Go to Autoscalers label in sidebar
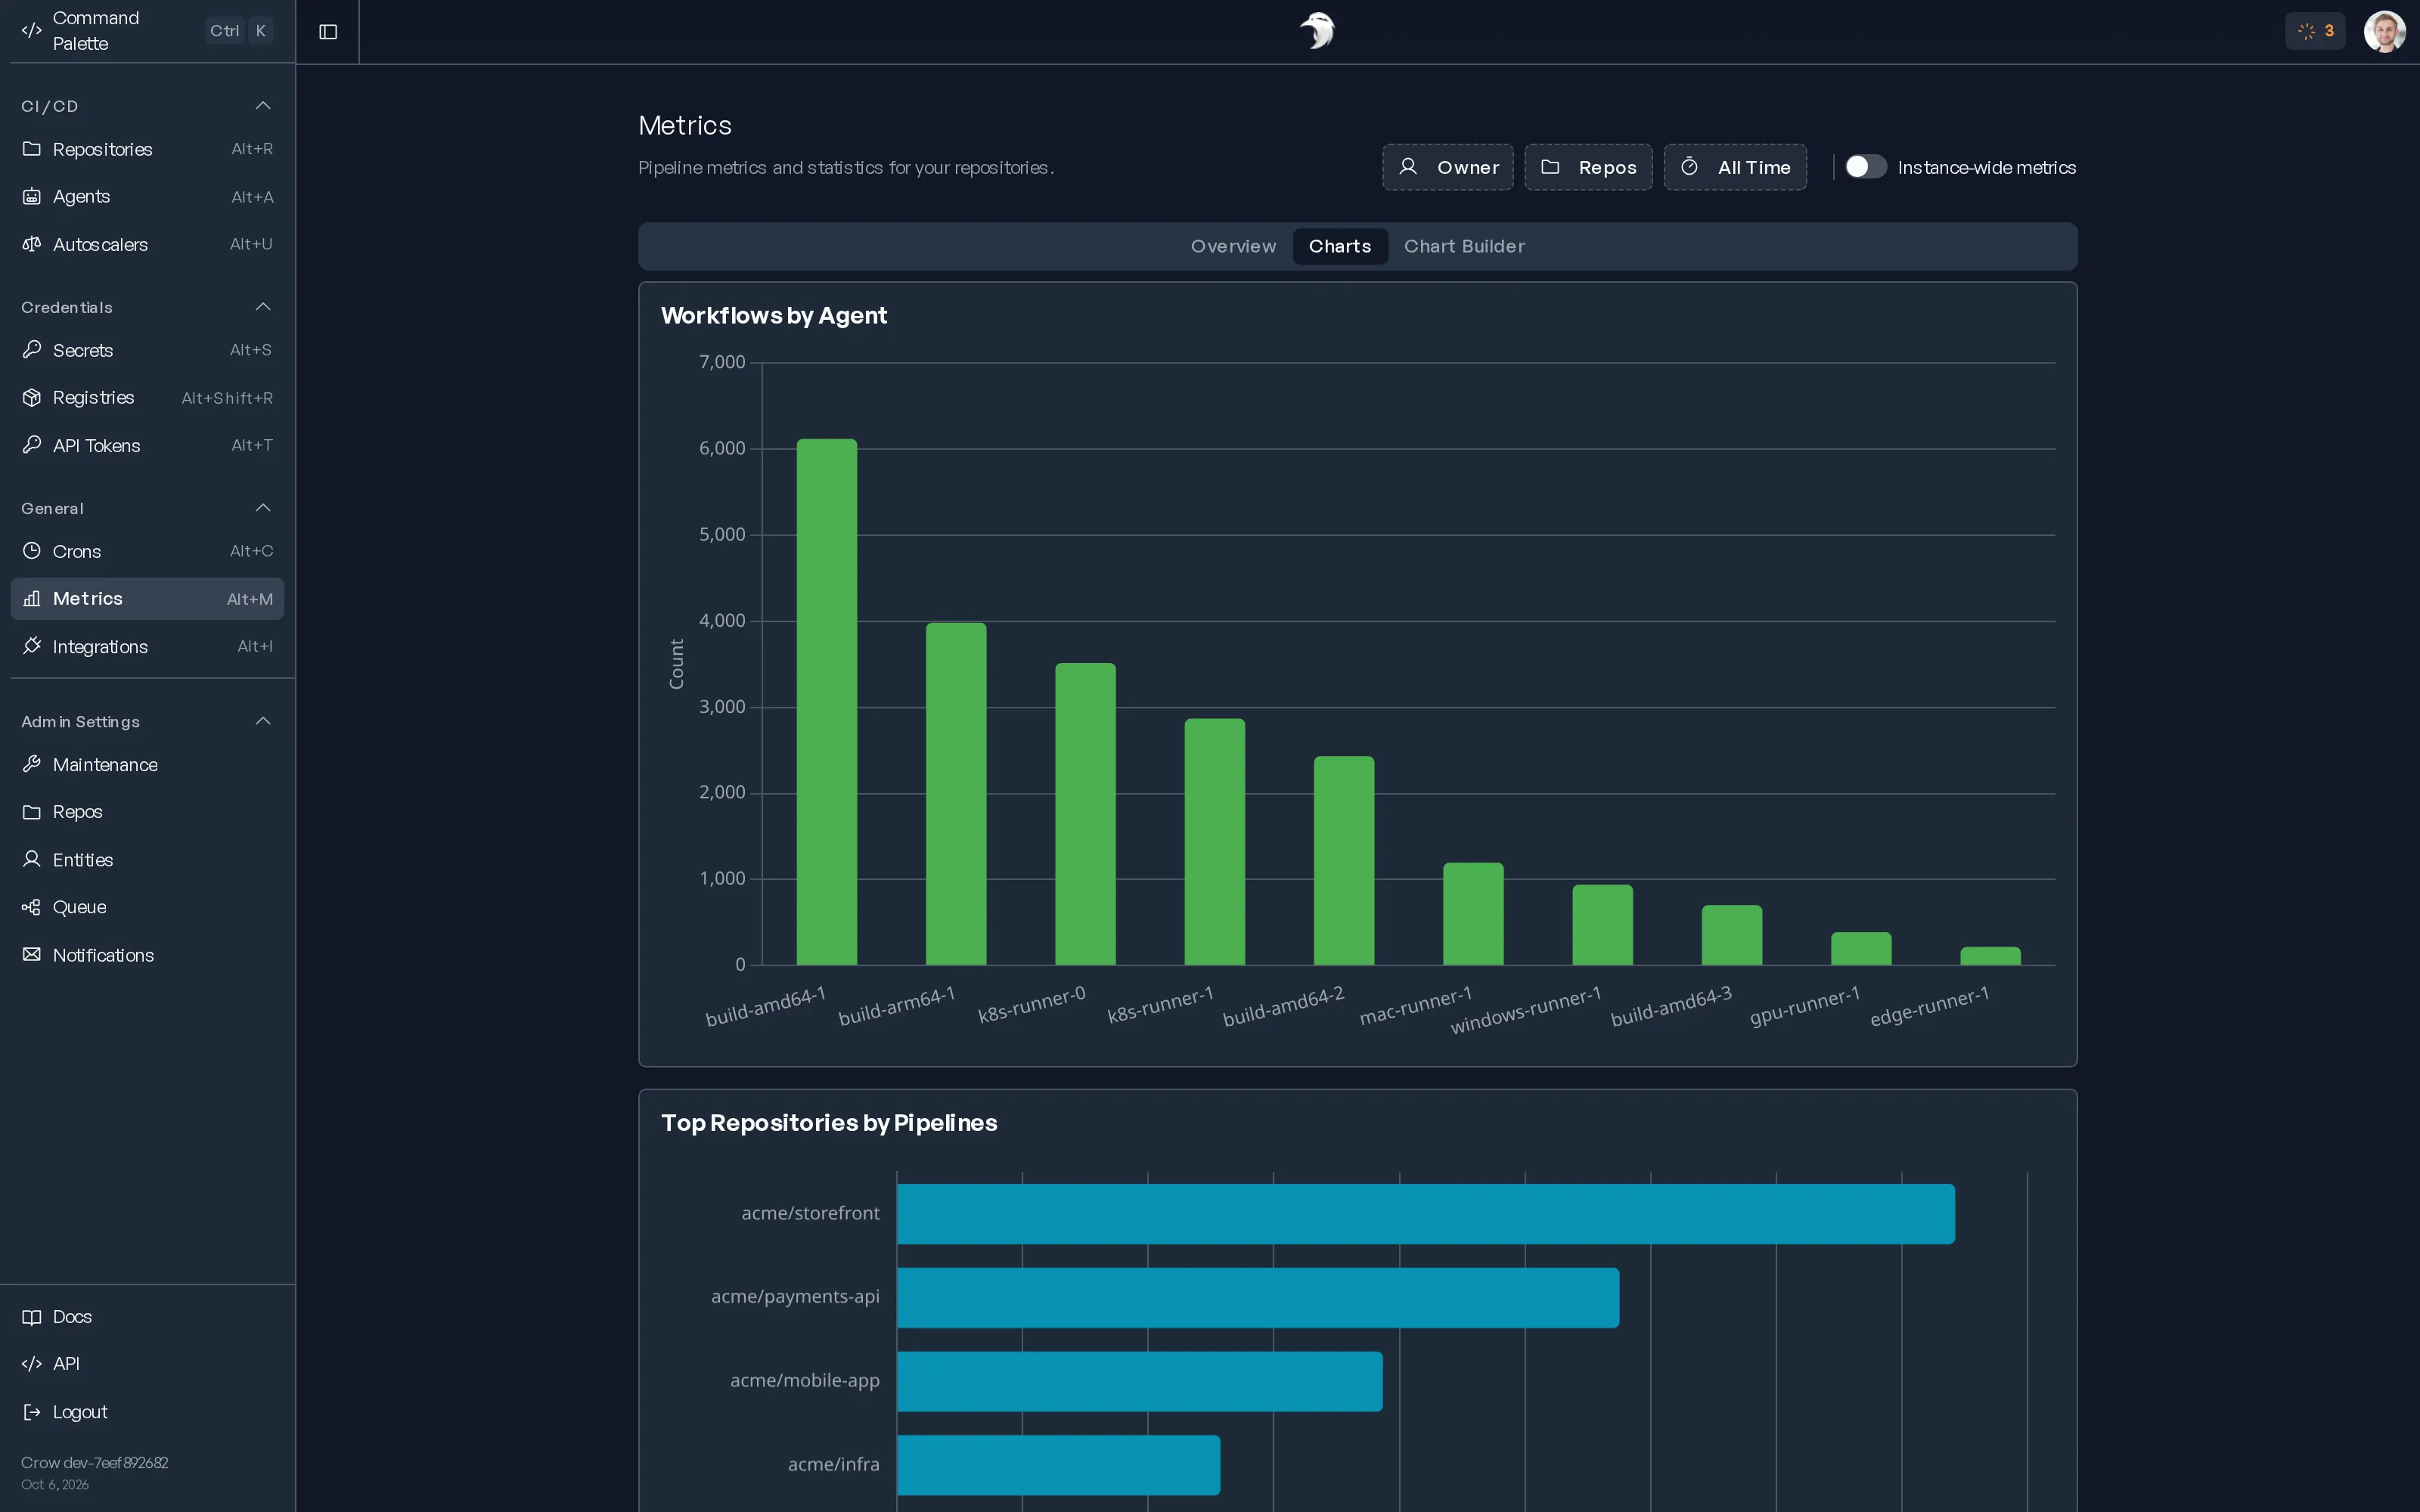The height and width of the screenshot is (1512, 2420). point(100,245)
